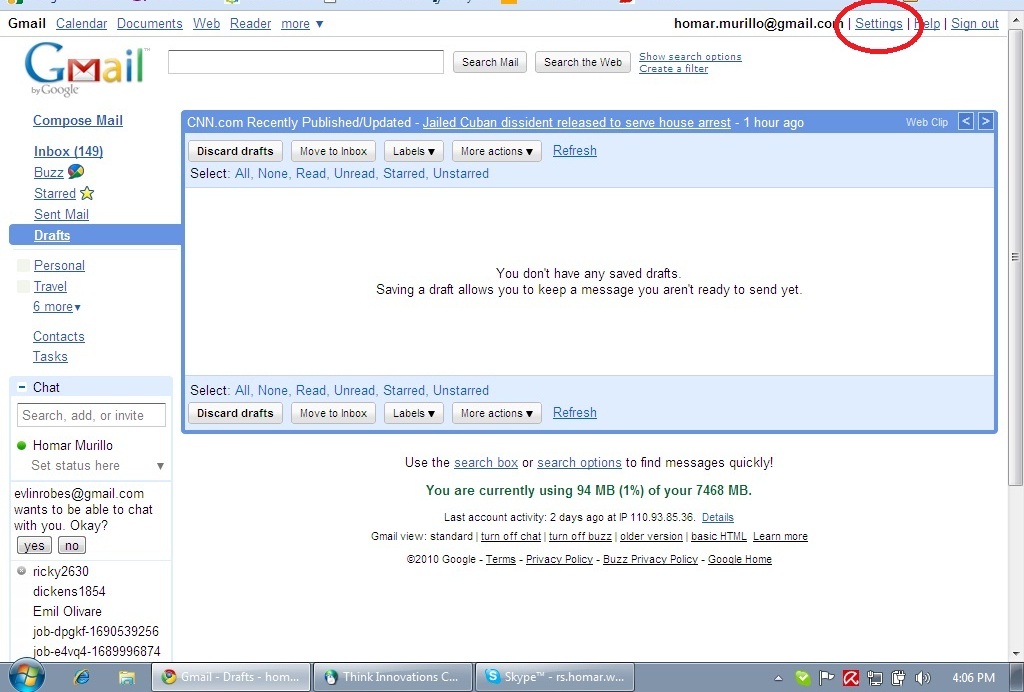The image size is (1024, 692).
Task: Open the bottom More actions dropdown
Action: point(496,413)
